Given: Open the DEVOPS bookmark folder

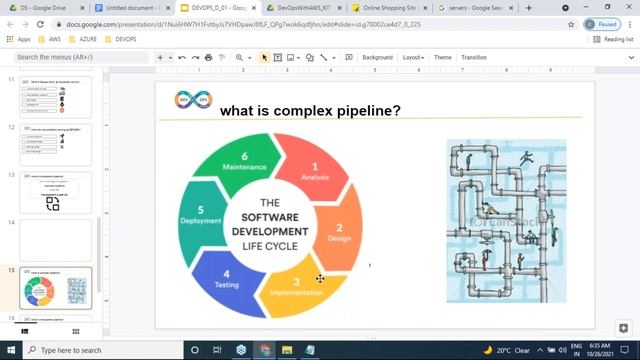Looking at the screenshot, I should pos(120,39).
